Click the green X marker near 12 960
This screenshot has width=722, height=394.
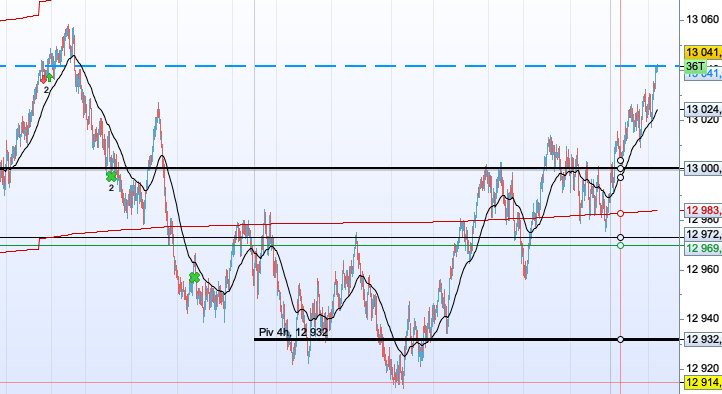[x=194, y=278]
